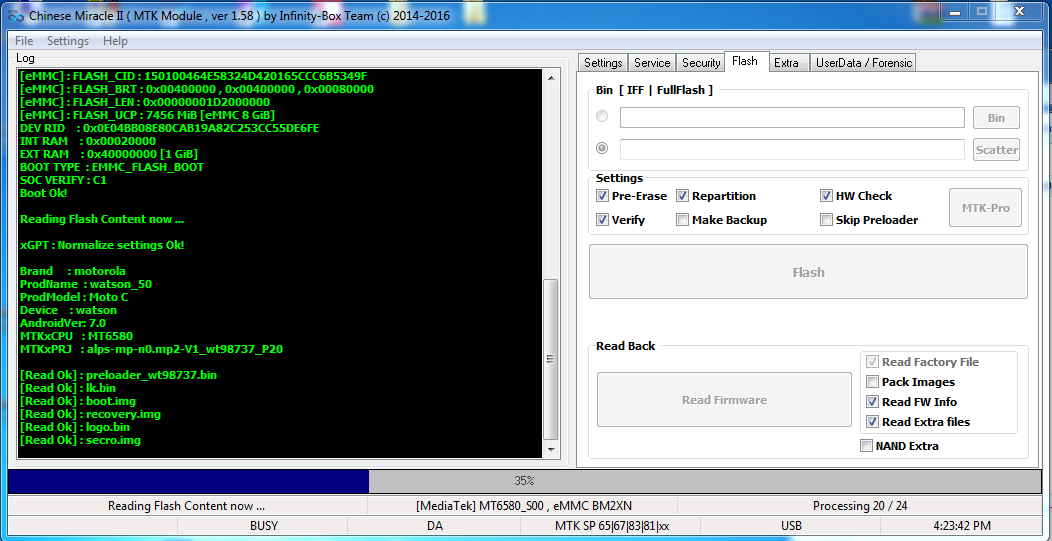Click the log scrollbar down arrow
The width and height of the screenshot is (1052, 541).
point(551,450)
